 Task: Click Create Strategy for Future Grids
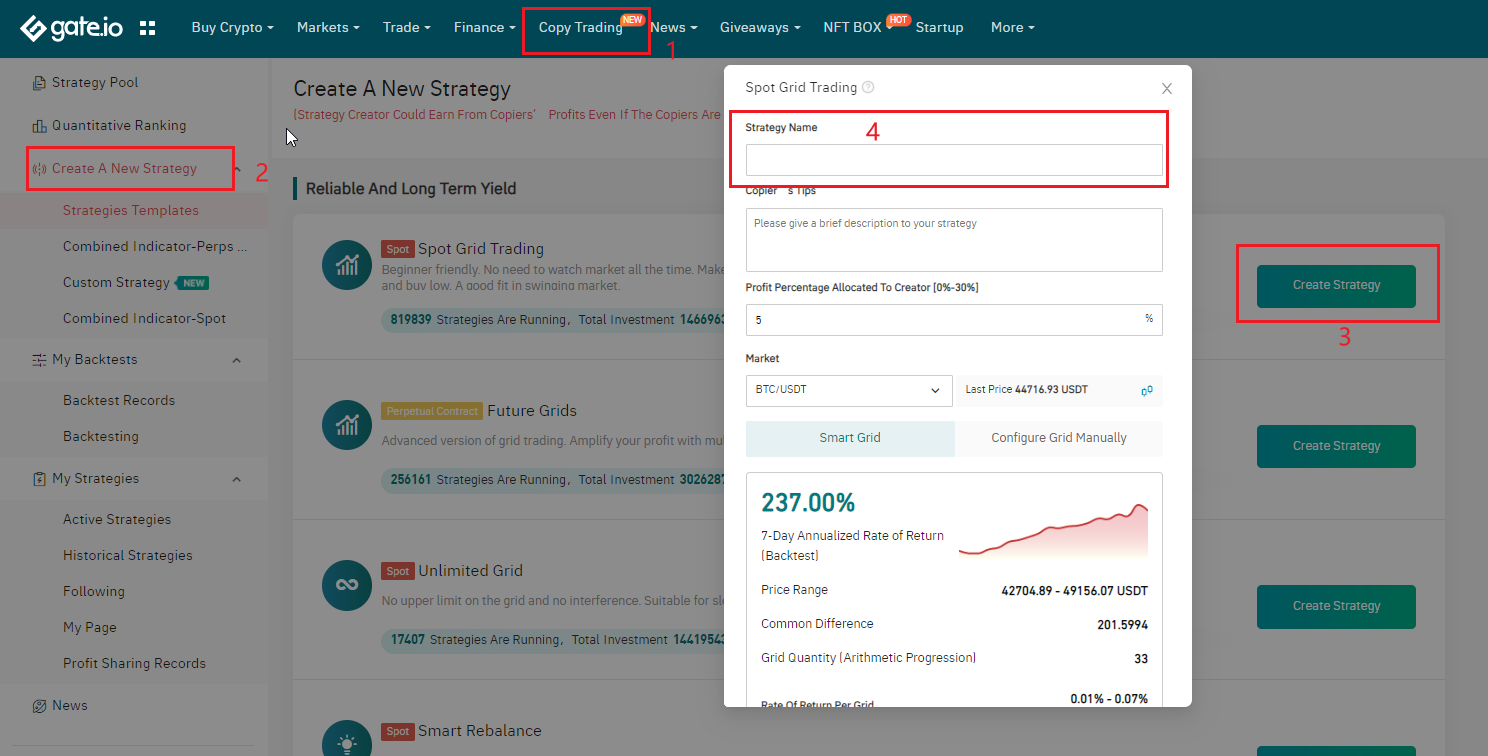tap(1335, 446)
